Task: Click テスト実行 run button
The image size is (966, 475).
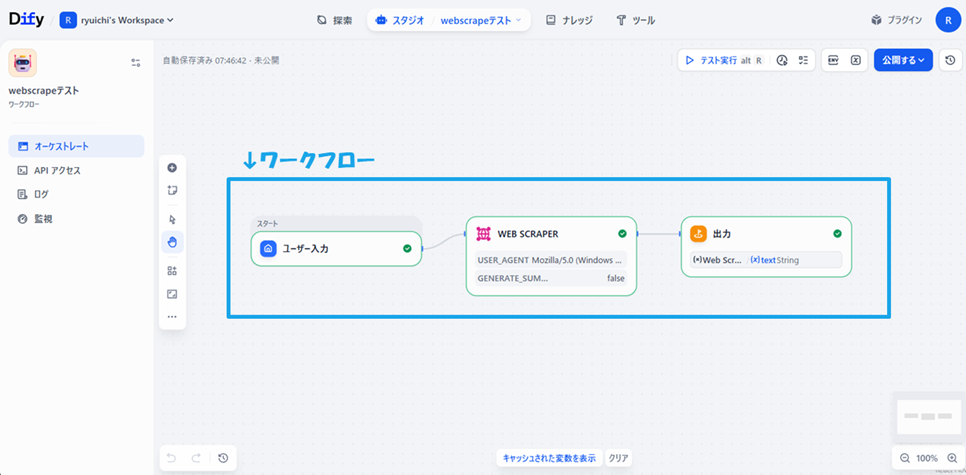Action: coord(724,60)
